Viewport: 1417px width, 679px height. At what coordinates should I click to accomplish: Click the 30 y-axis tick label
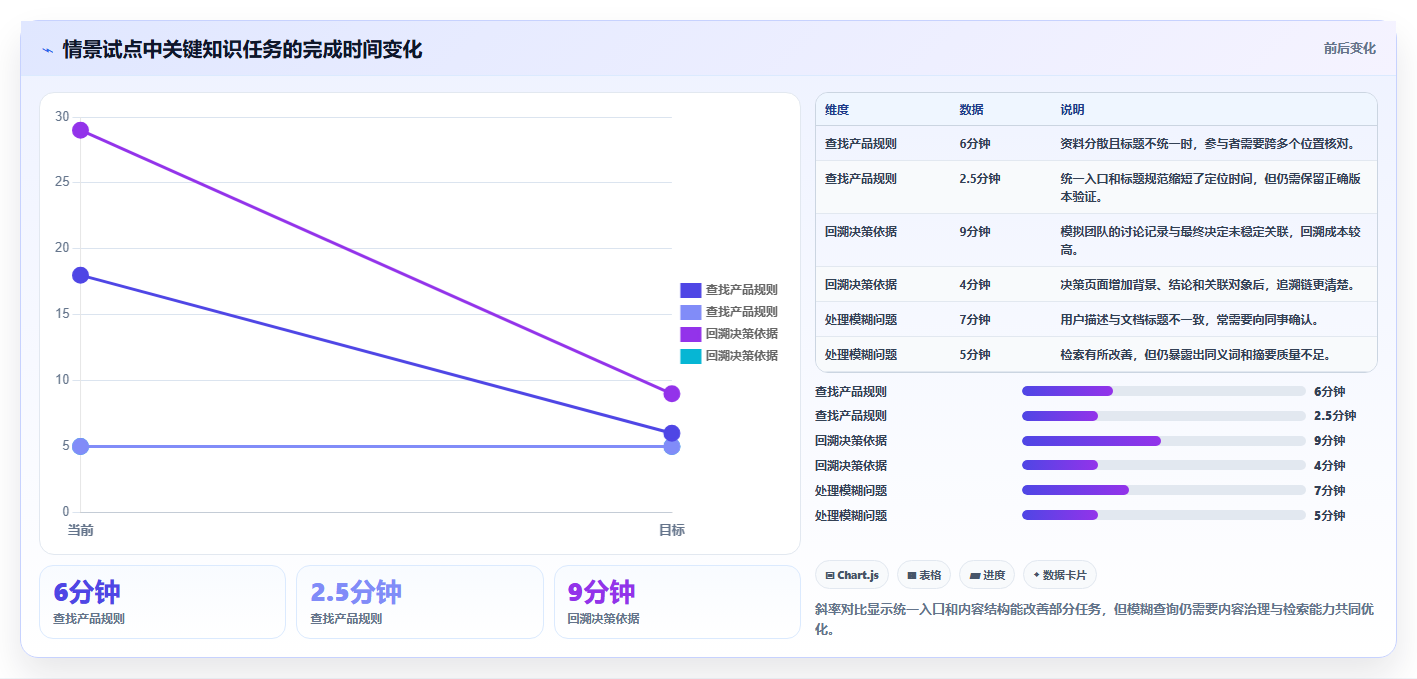pos(62,117)
